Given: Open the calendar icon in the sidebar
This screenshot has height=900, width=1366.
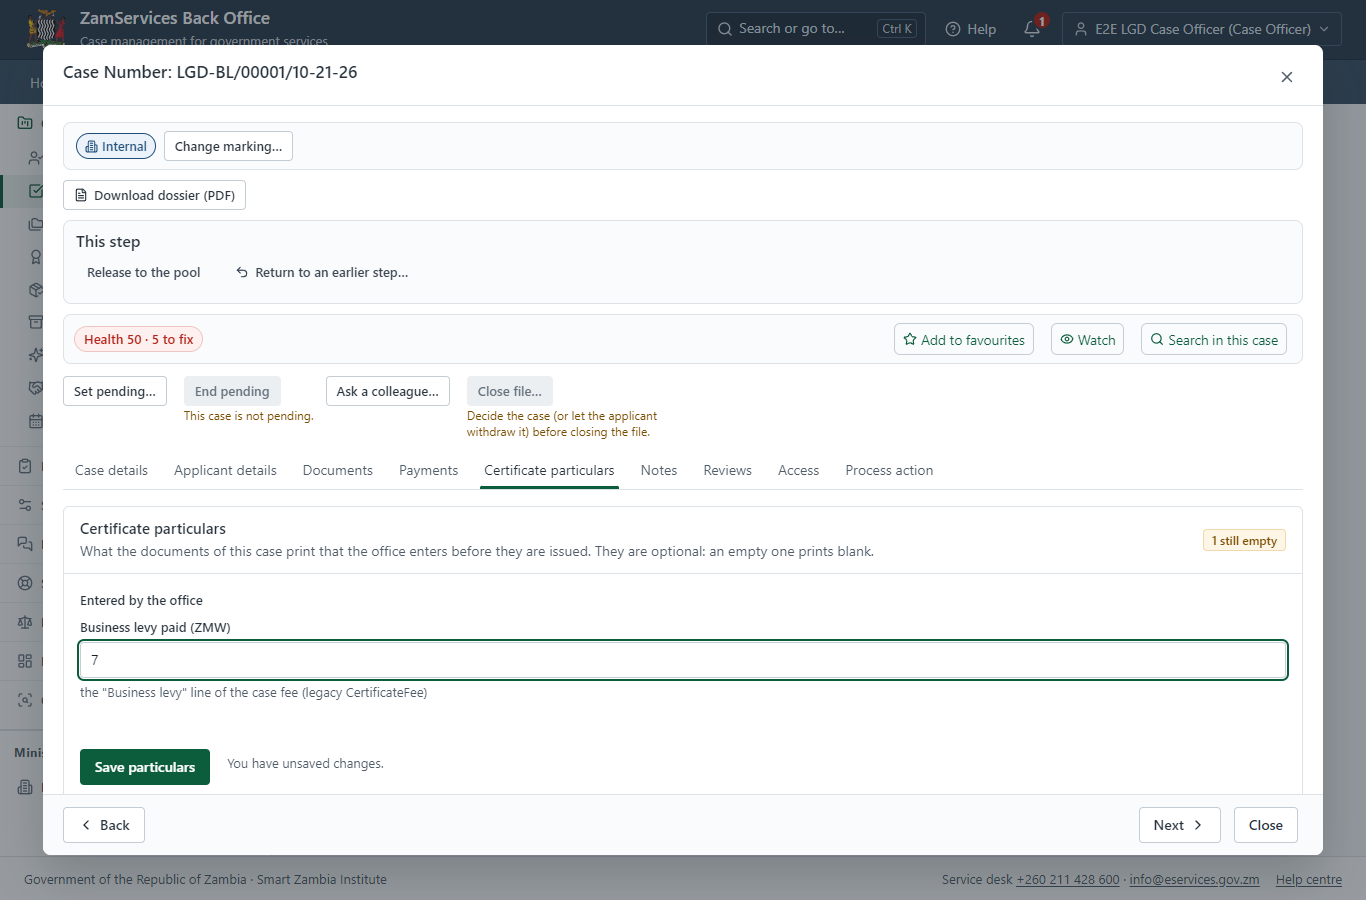Looking at the screenshot, I should point(36,421).
